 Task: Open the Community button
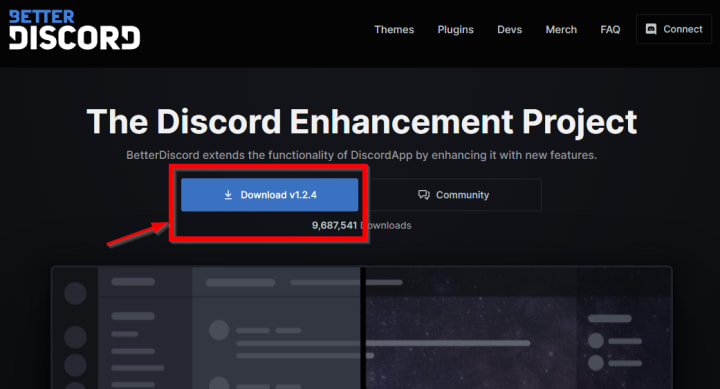pos(454,195)
